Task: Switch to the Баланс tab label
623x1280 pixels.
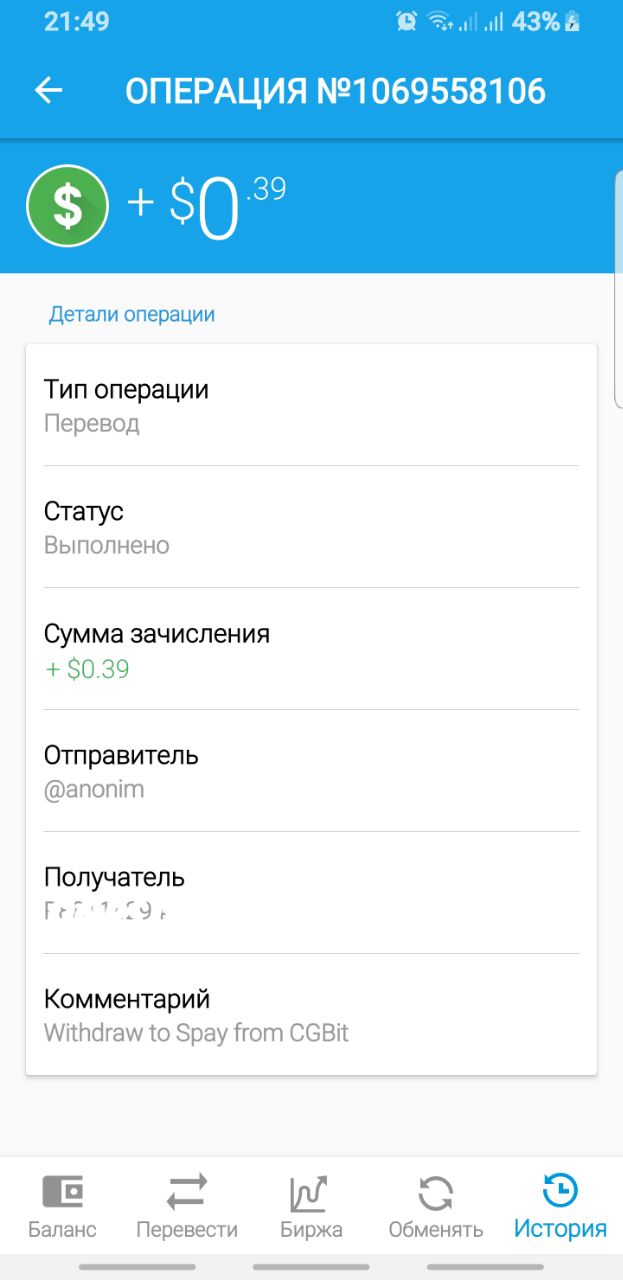Action: (62, 1229)
